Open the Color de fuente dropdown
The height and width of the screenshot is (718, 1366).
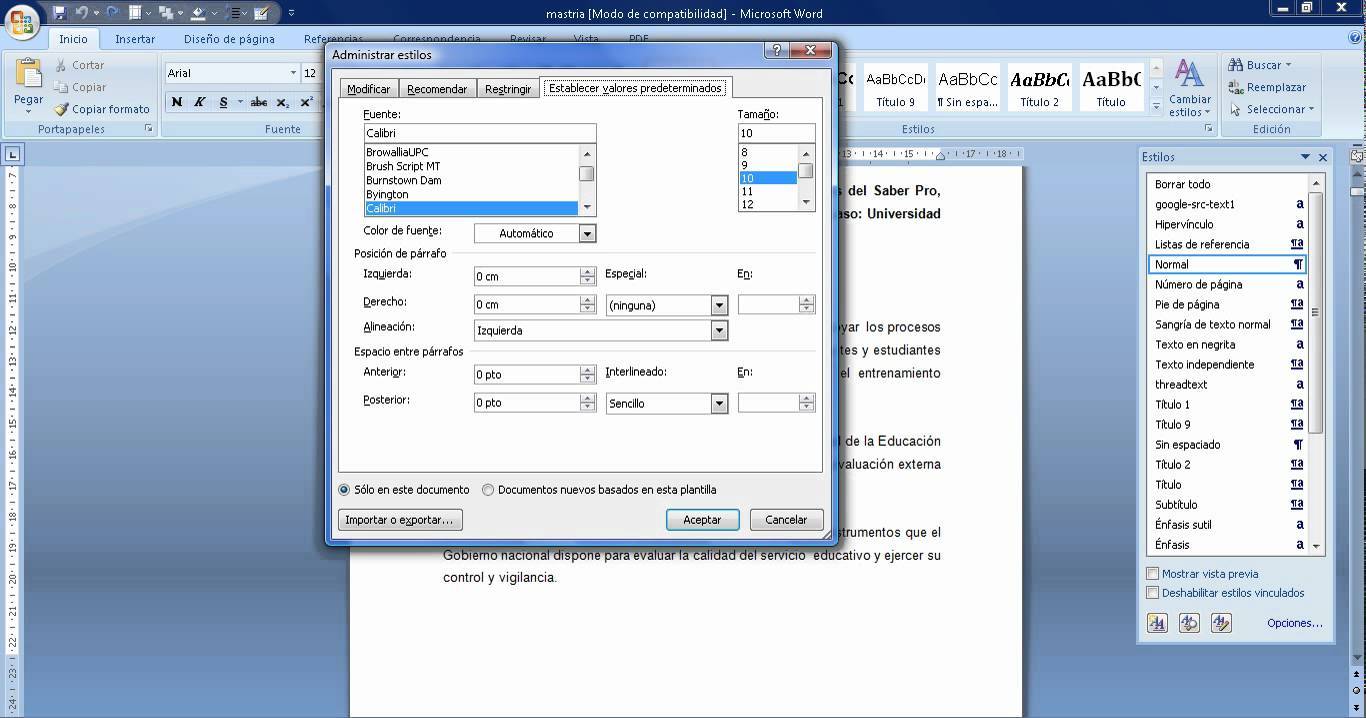587,233
